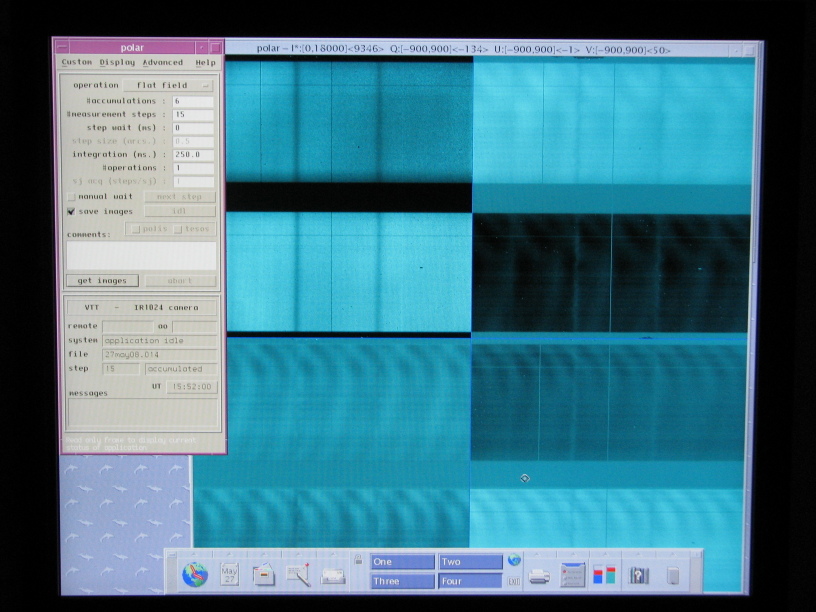Open the help manager question mark icon
Image resolution: width=816 pixels, height=612 pixels.
tap(639, 575)
